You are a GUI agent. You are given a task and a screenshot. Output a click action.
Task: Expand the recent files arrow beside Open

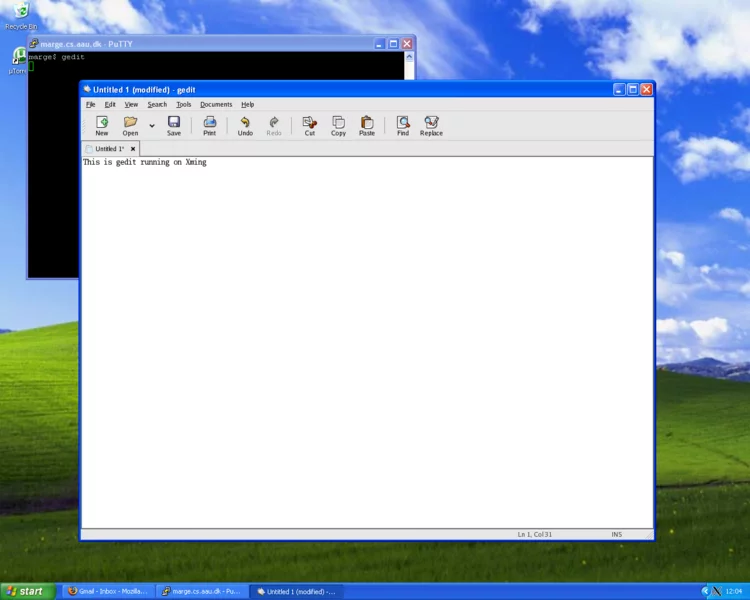click(x=152, y=126)
